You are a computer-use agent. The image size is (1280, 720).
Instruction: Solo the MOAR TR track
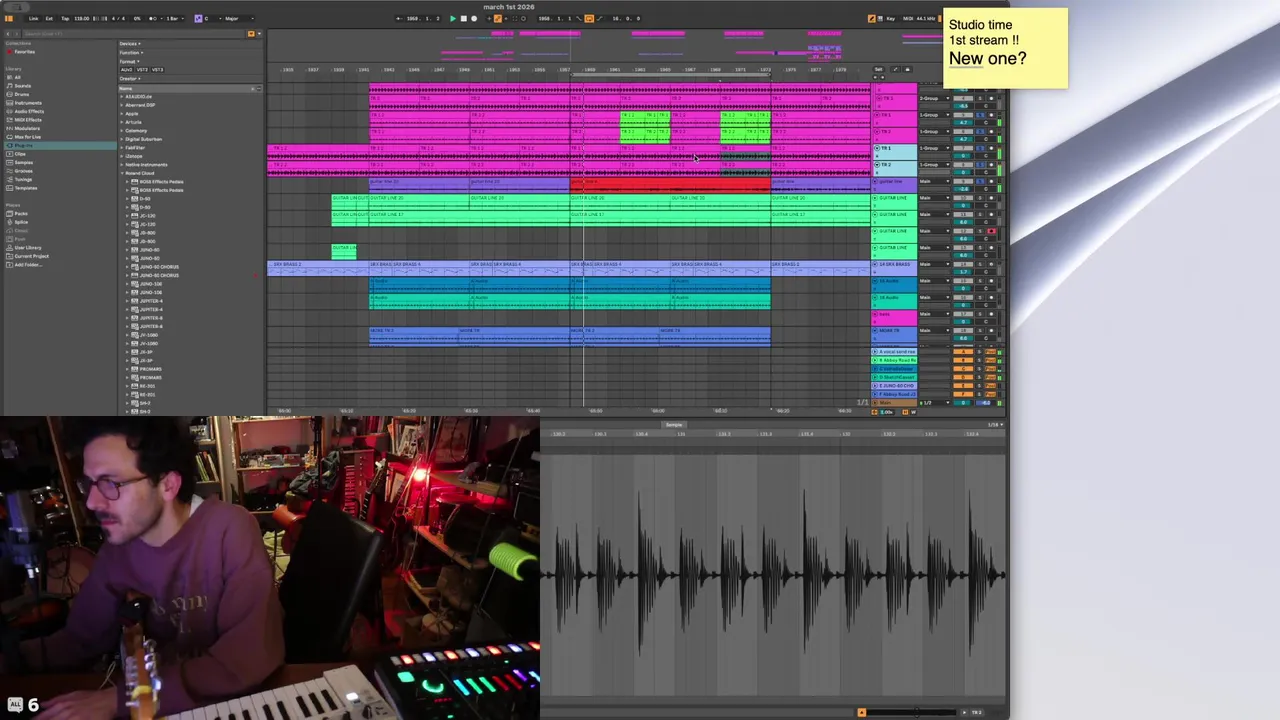(x=980, y=330)
